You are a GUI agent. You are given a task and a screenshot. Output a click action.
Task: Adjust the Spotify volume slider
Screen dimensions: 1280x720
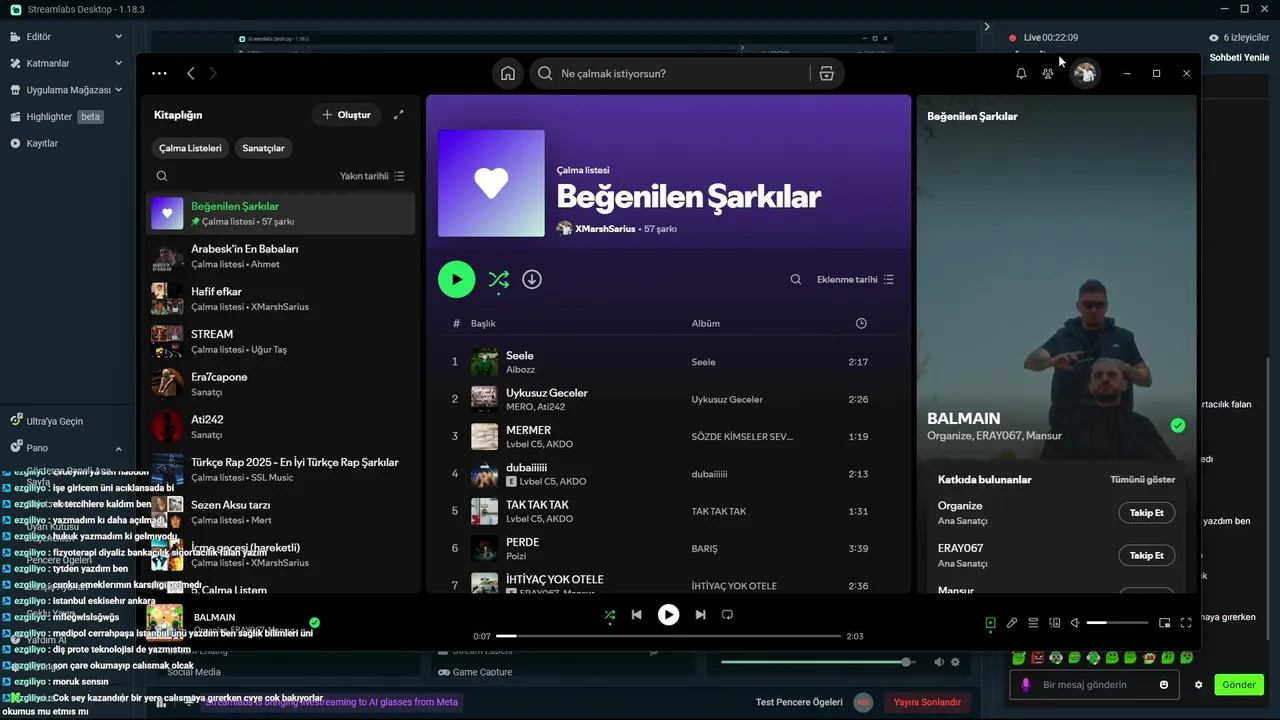(x=1117, y=623)
